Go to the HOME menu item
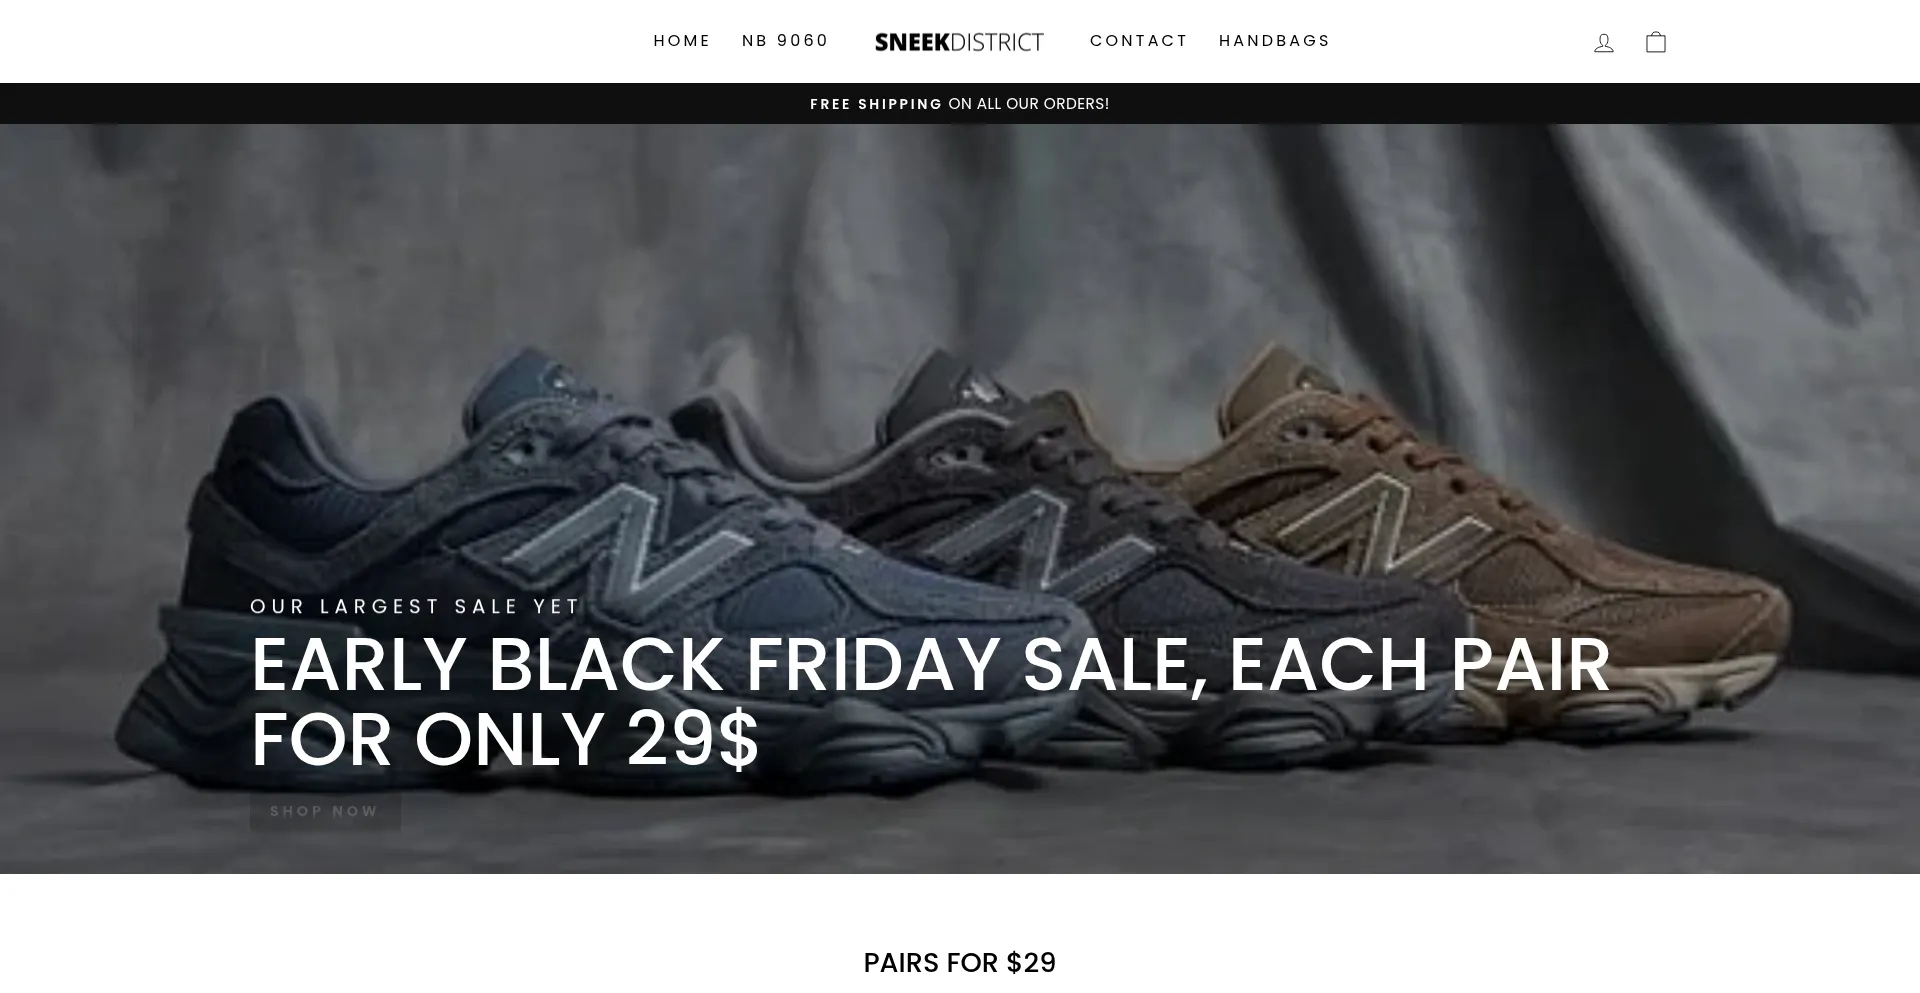1920x993 pixels. pyautogui.click(x=682, y=41)
